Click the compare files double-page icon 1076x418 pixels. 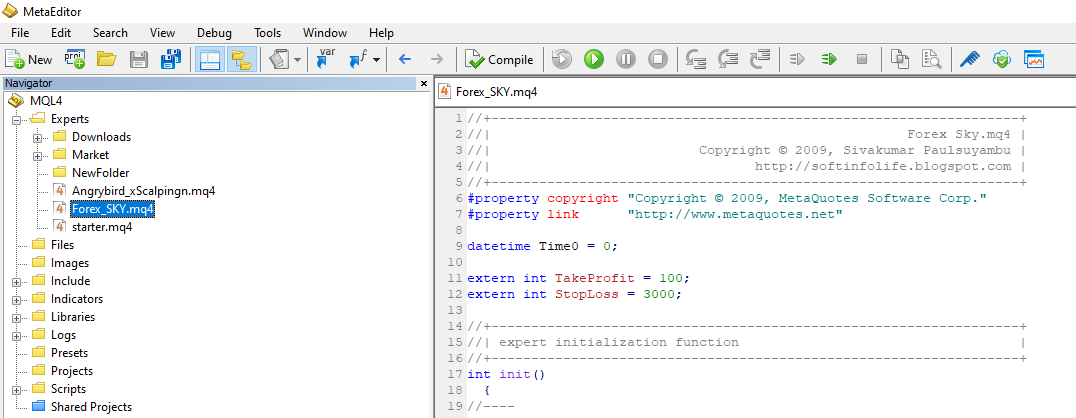point(900,60)
